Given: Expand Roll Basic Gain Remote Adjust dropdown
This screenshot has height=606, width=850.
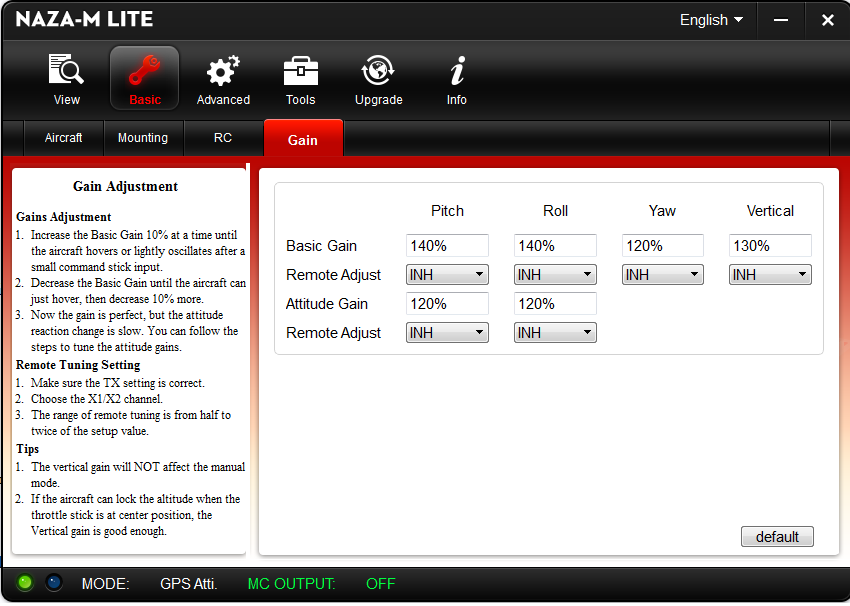Looking at the screenshot, I should (555, 275).
